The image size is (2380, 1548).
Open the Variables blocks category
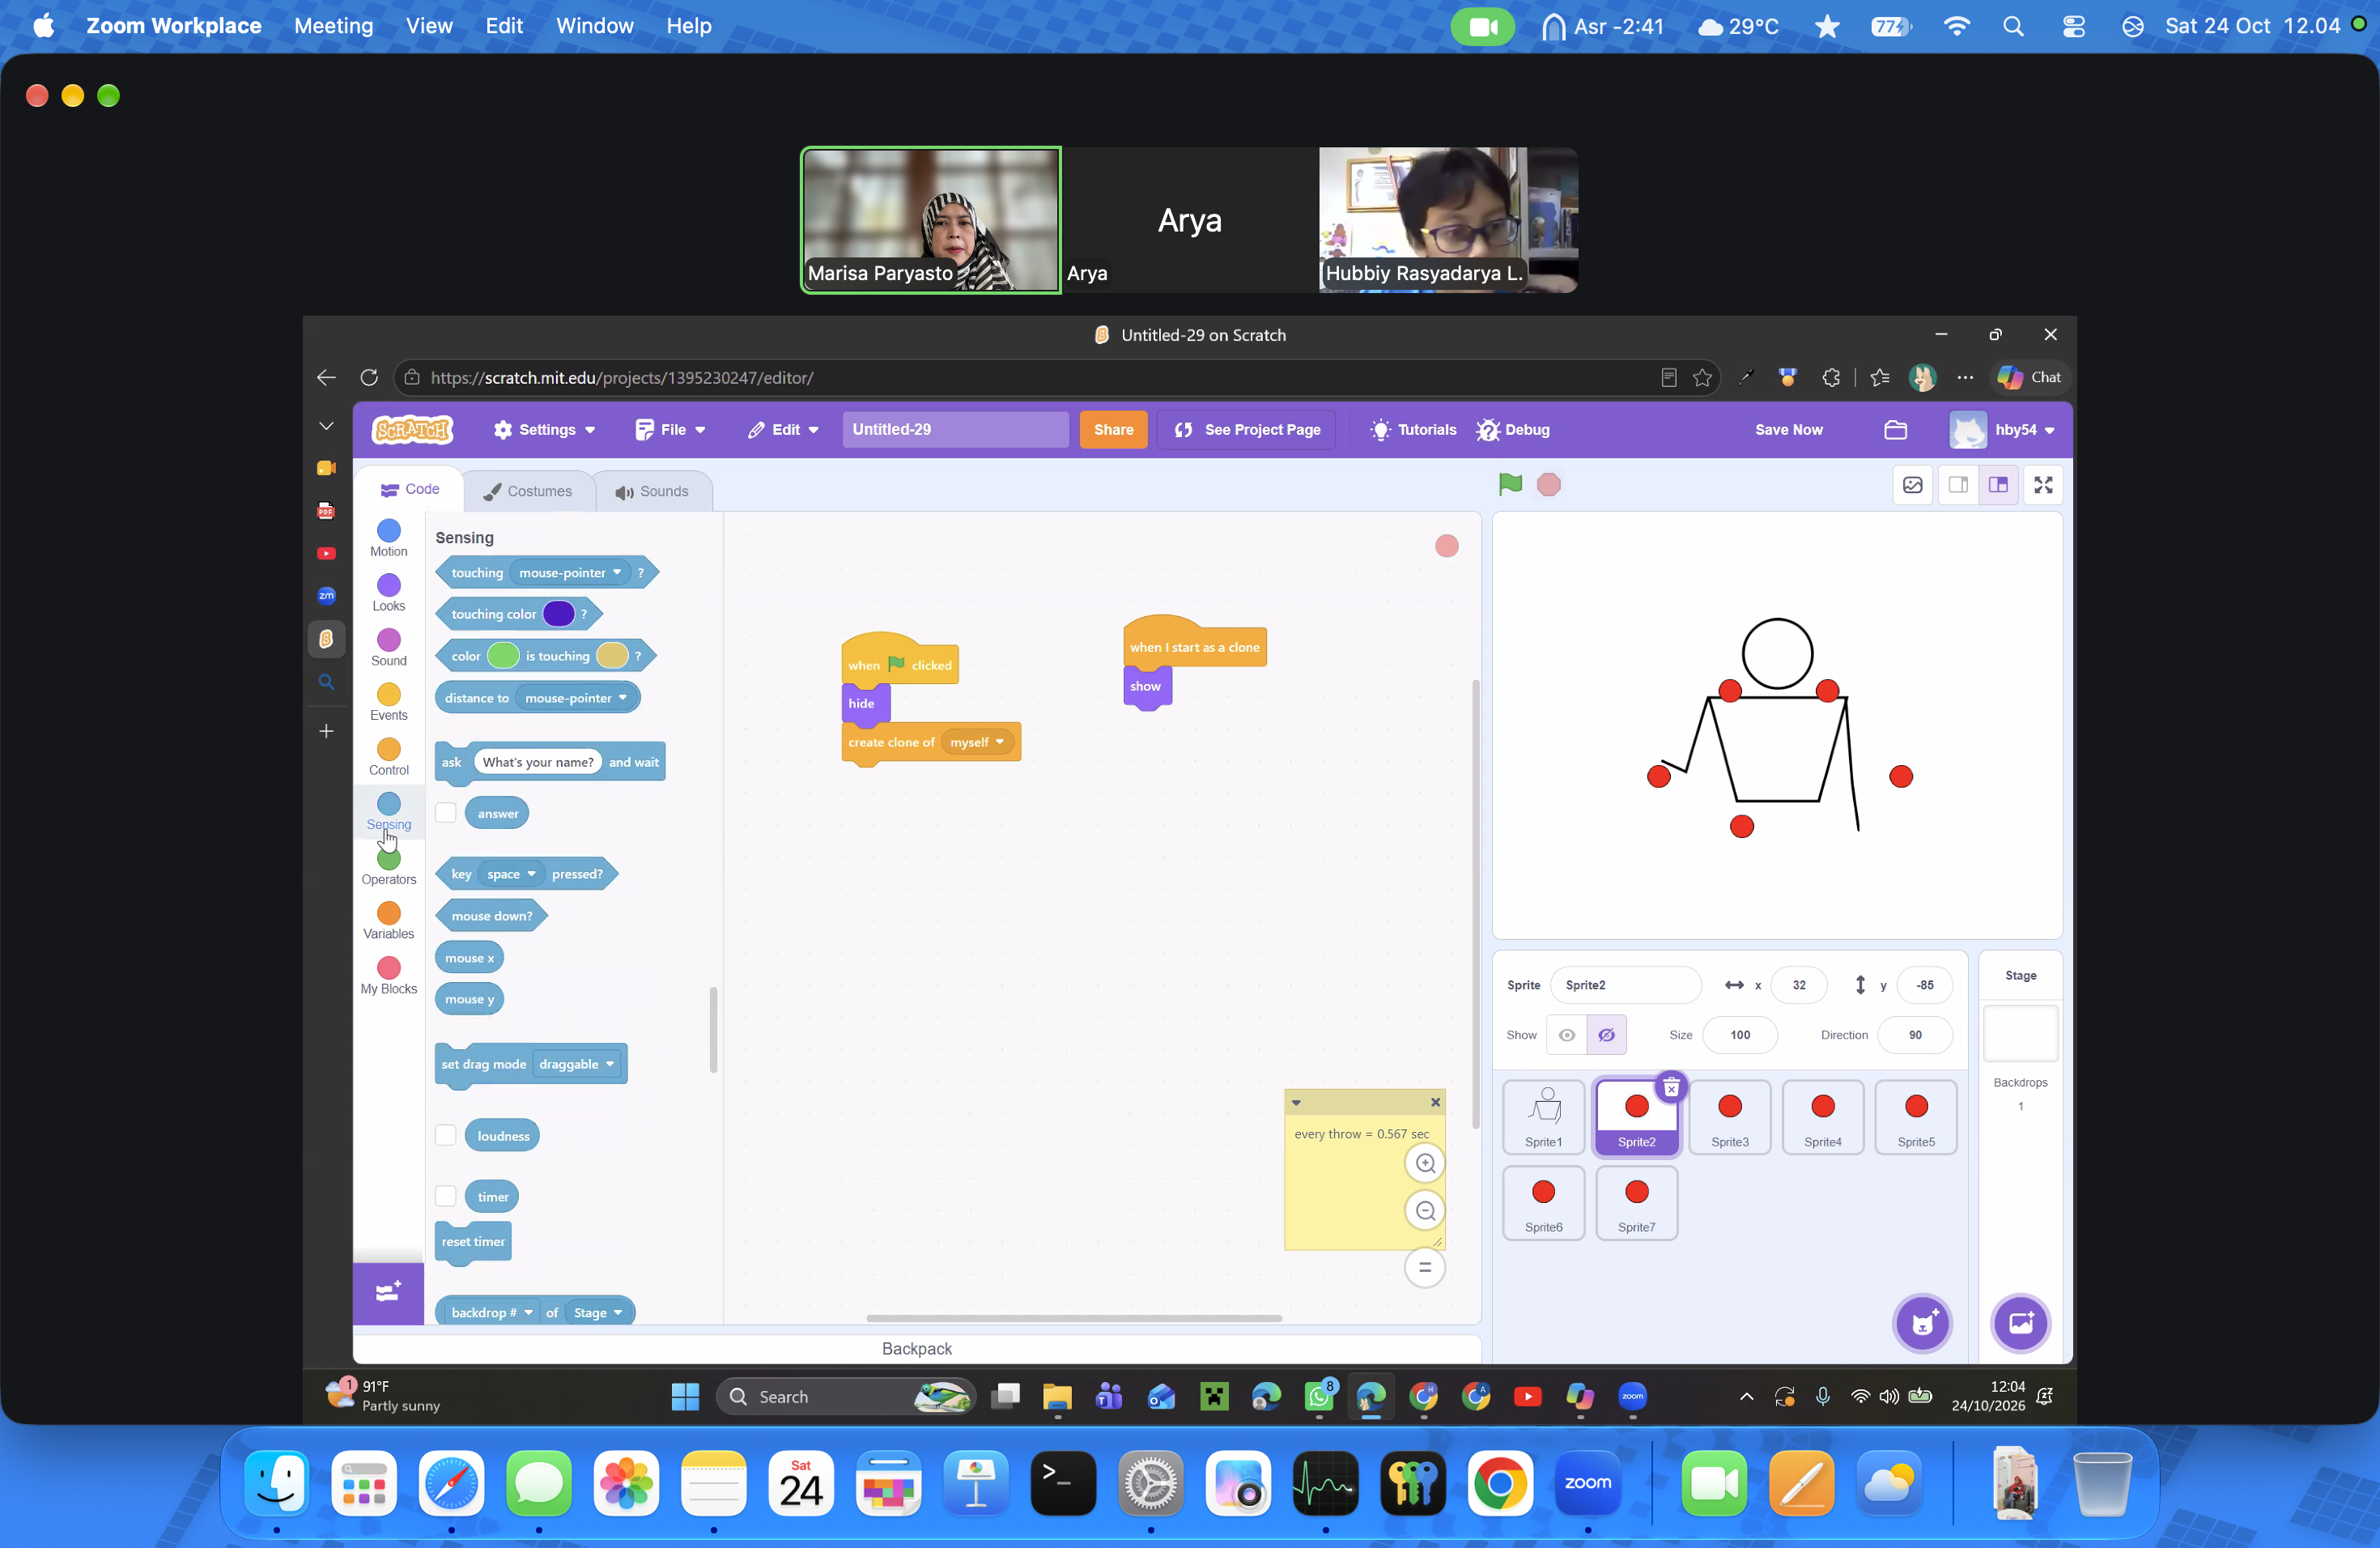click(389, 921)
